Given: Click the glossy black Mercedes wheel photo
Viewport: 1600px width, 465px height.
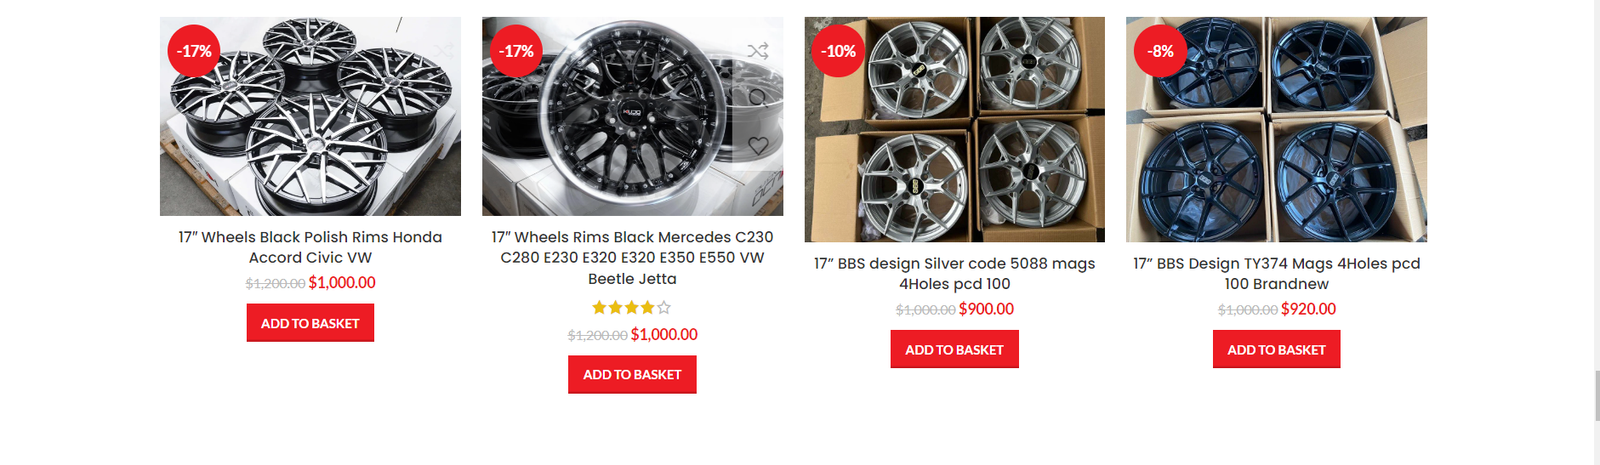Looking at the screenshot, I should 620,130.
